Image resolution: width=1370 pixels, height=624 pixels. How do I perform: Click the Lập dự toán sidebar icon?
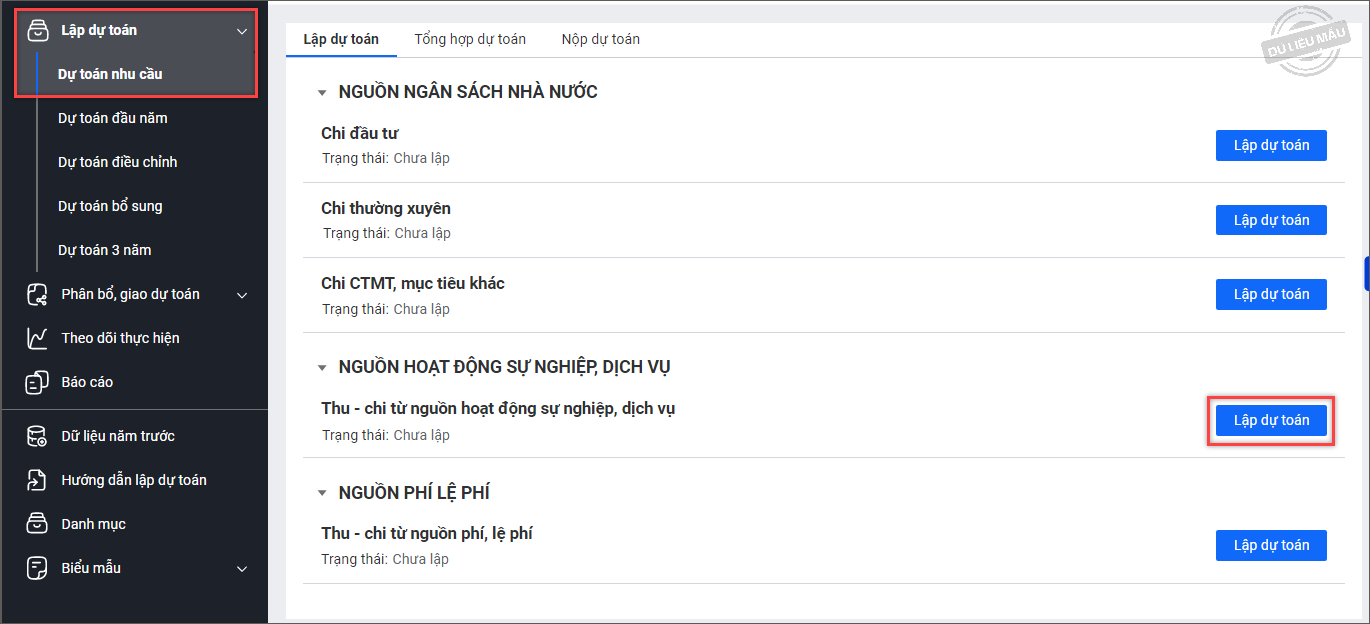[x=37, y=30]
